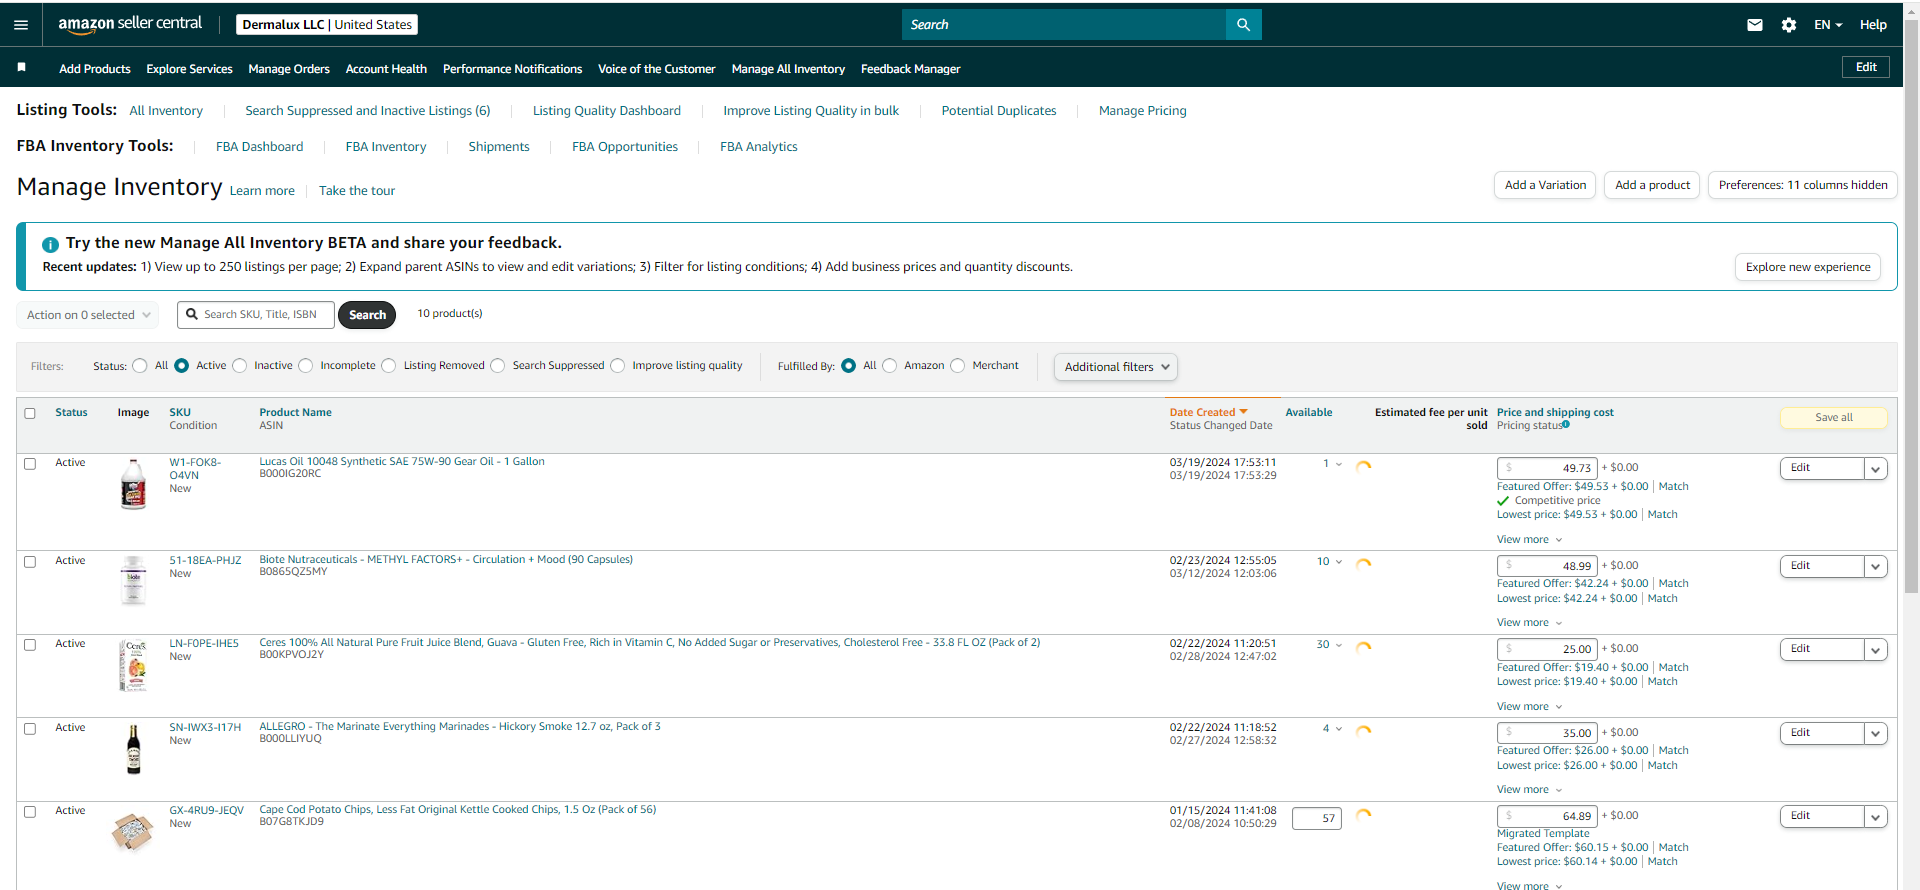Open the messages envelope icon

pyautogui.click(x=1755, y=25)
